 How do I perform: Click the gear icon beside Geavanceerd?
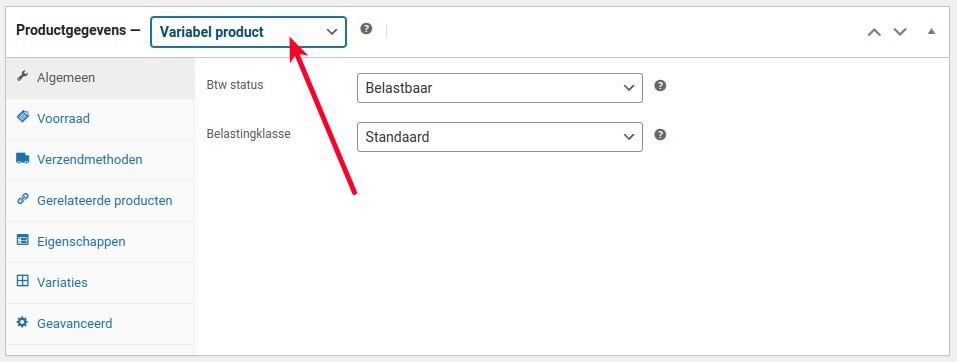[23, 322]
